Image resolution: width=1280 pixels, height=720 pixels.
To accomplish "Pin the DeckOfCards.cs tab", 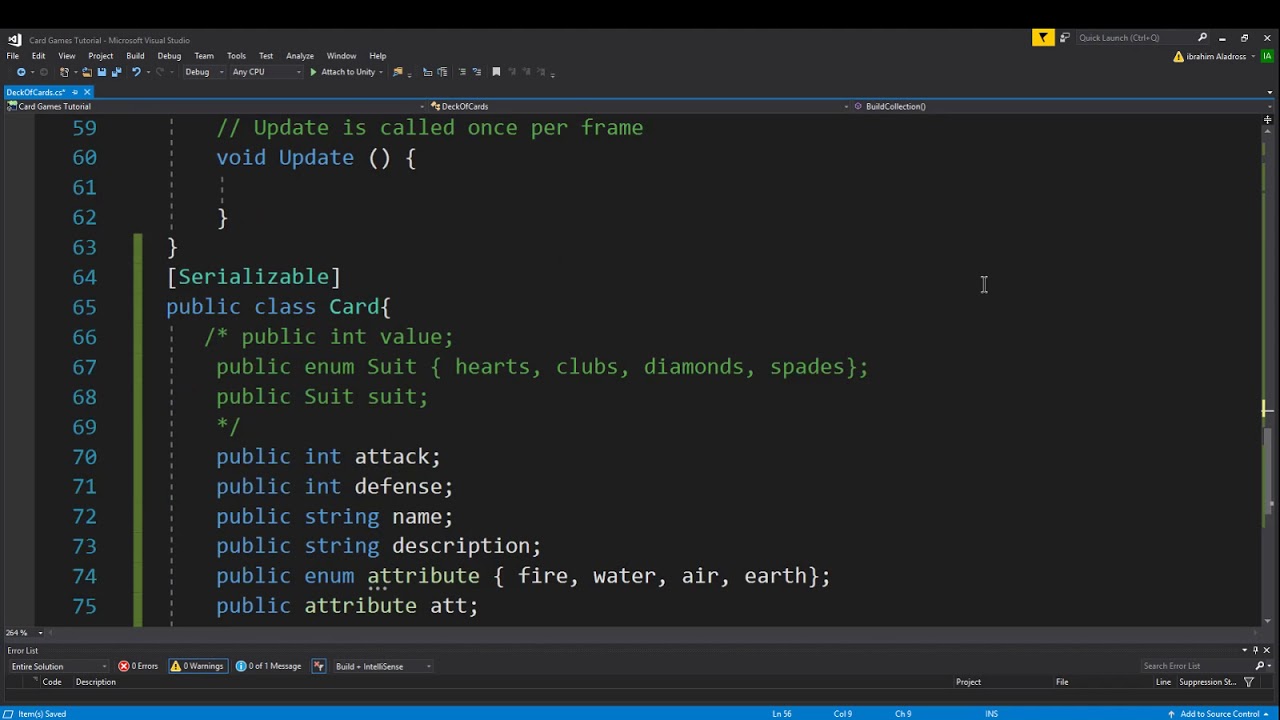I will [x=75, y=92].
